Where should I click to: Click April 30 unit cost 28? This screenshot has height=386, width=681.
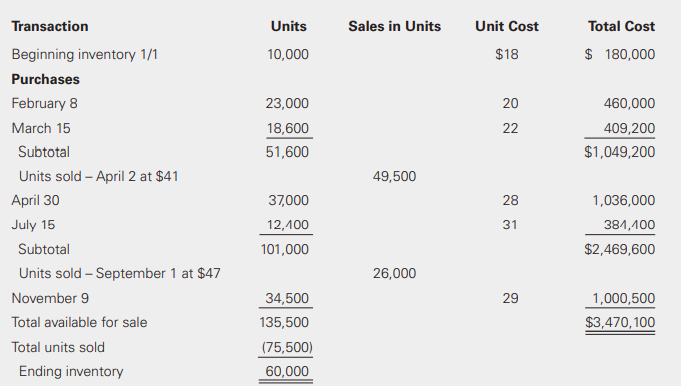coord(510,200)
